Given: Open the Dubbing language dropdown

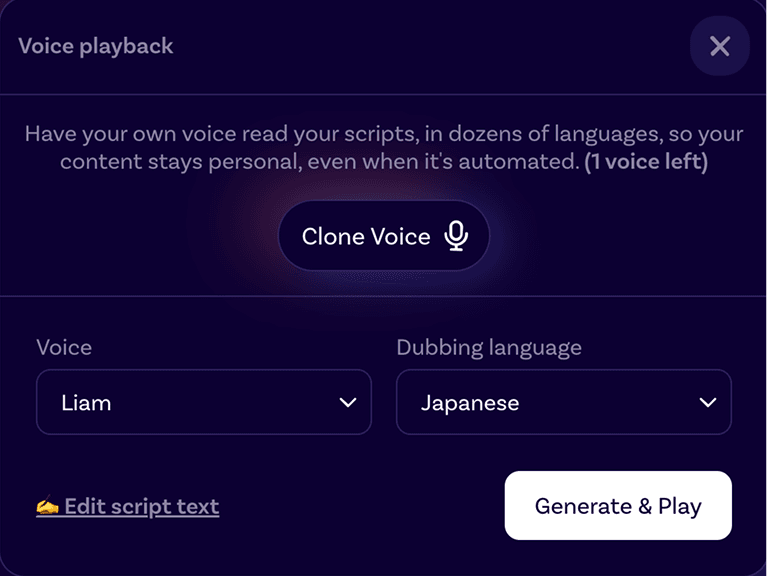Looking at the screenshot, I should [563, 403].
